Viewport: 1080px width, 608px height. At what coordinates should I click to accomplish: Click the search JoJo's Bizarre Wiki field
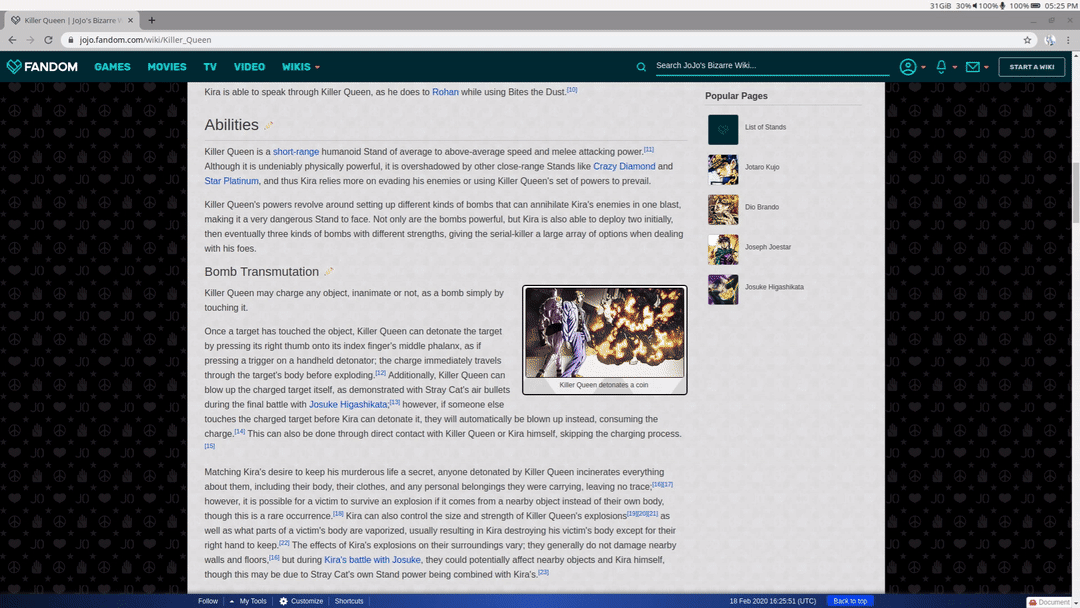pyautogui.click(x=772, y=65)
